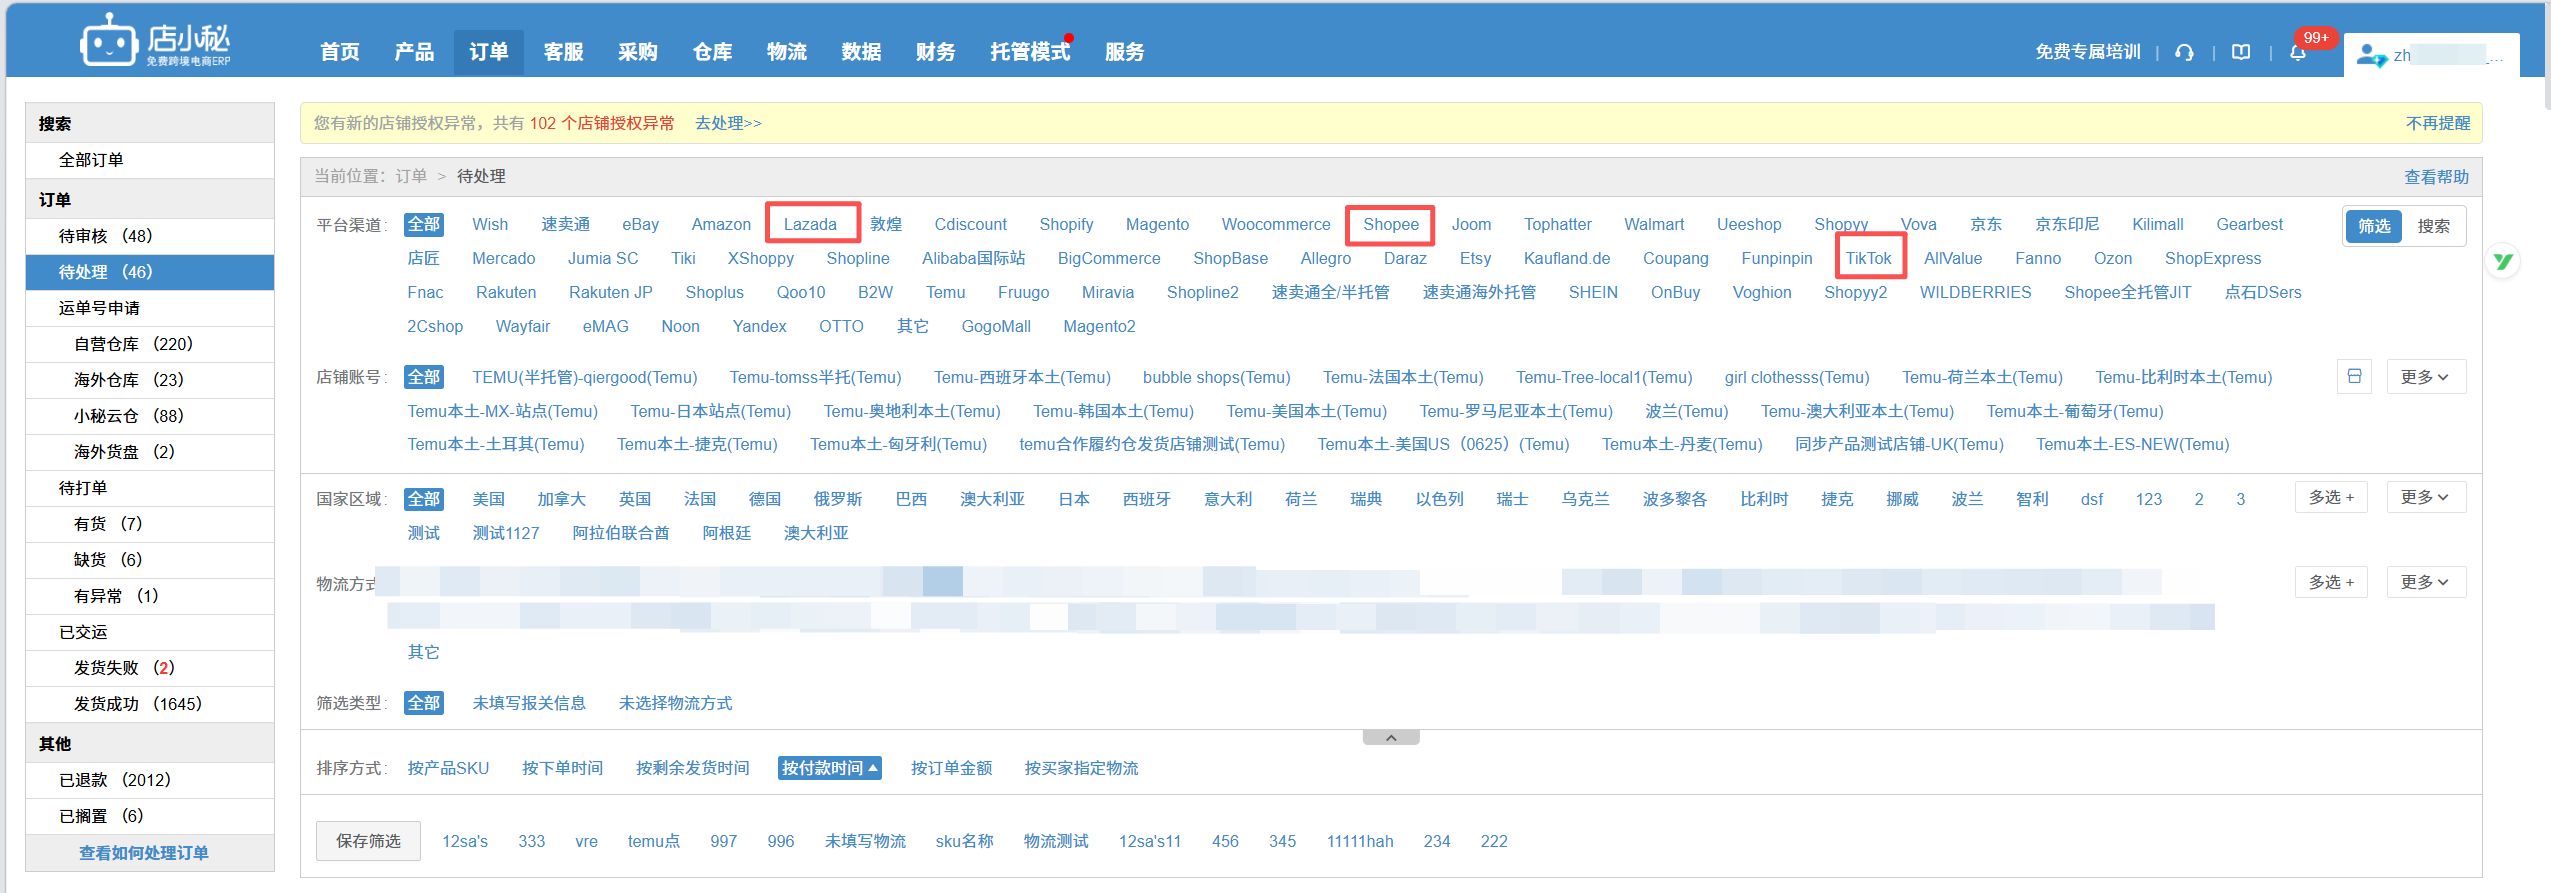The image size is (2551, 893).
Task: Open 查看如何处理订单 in the sidebar
Action: tap(144, 853)
